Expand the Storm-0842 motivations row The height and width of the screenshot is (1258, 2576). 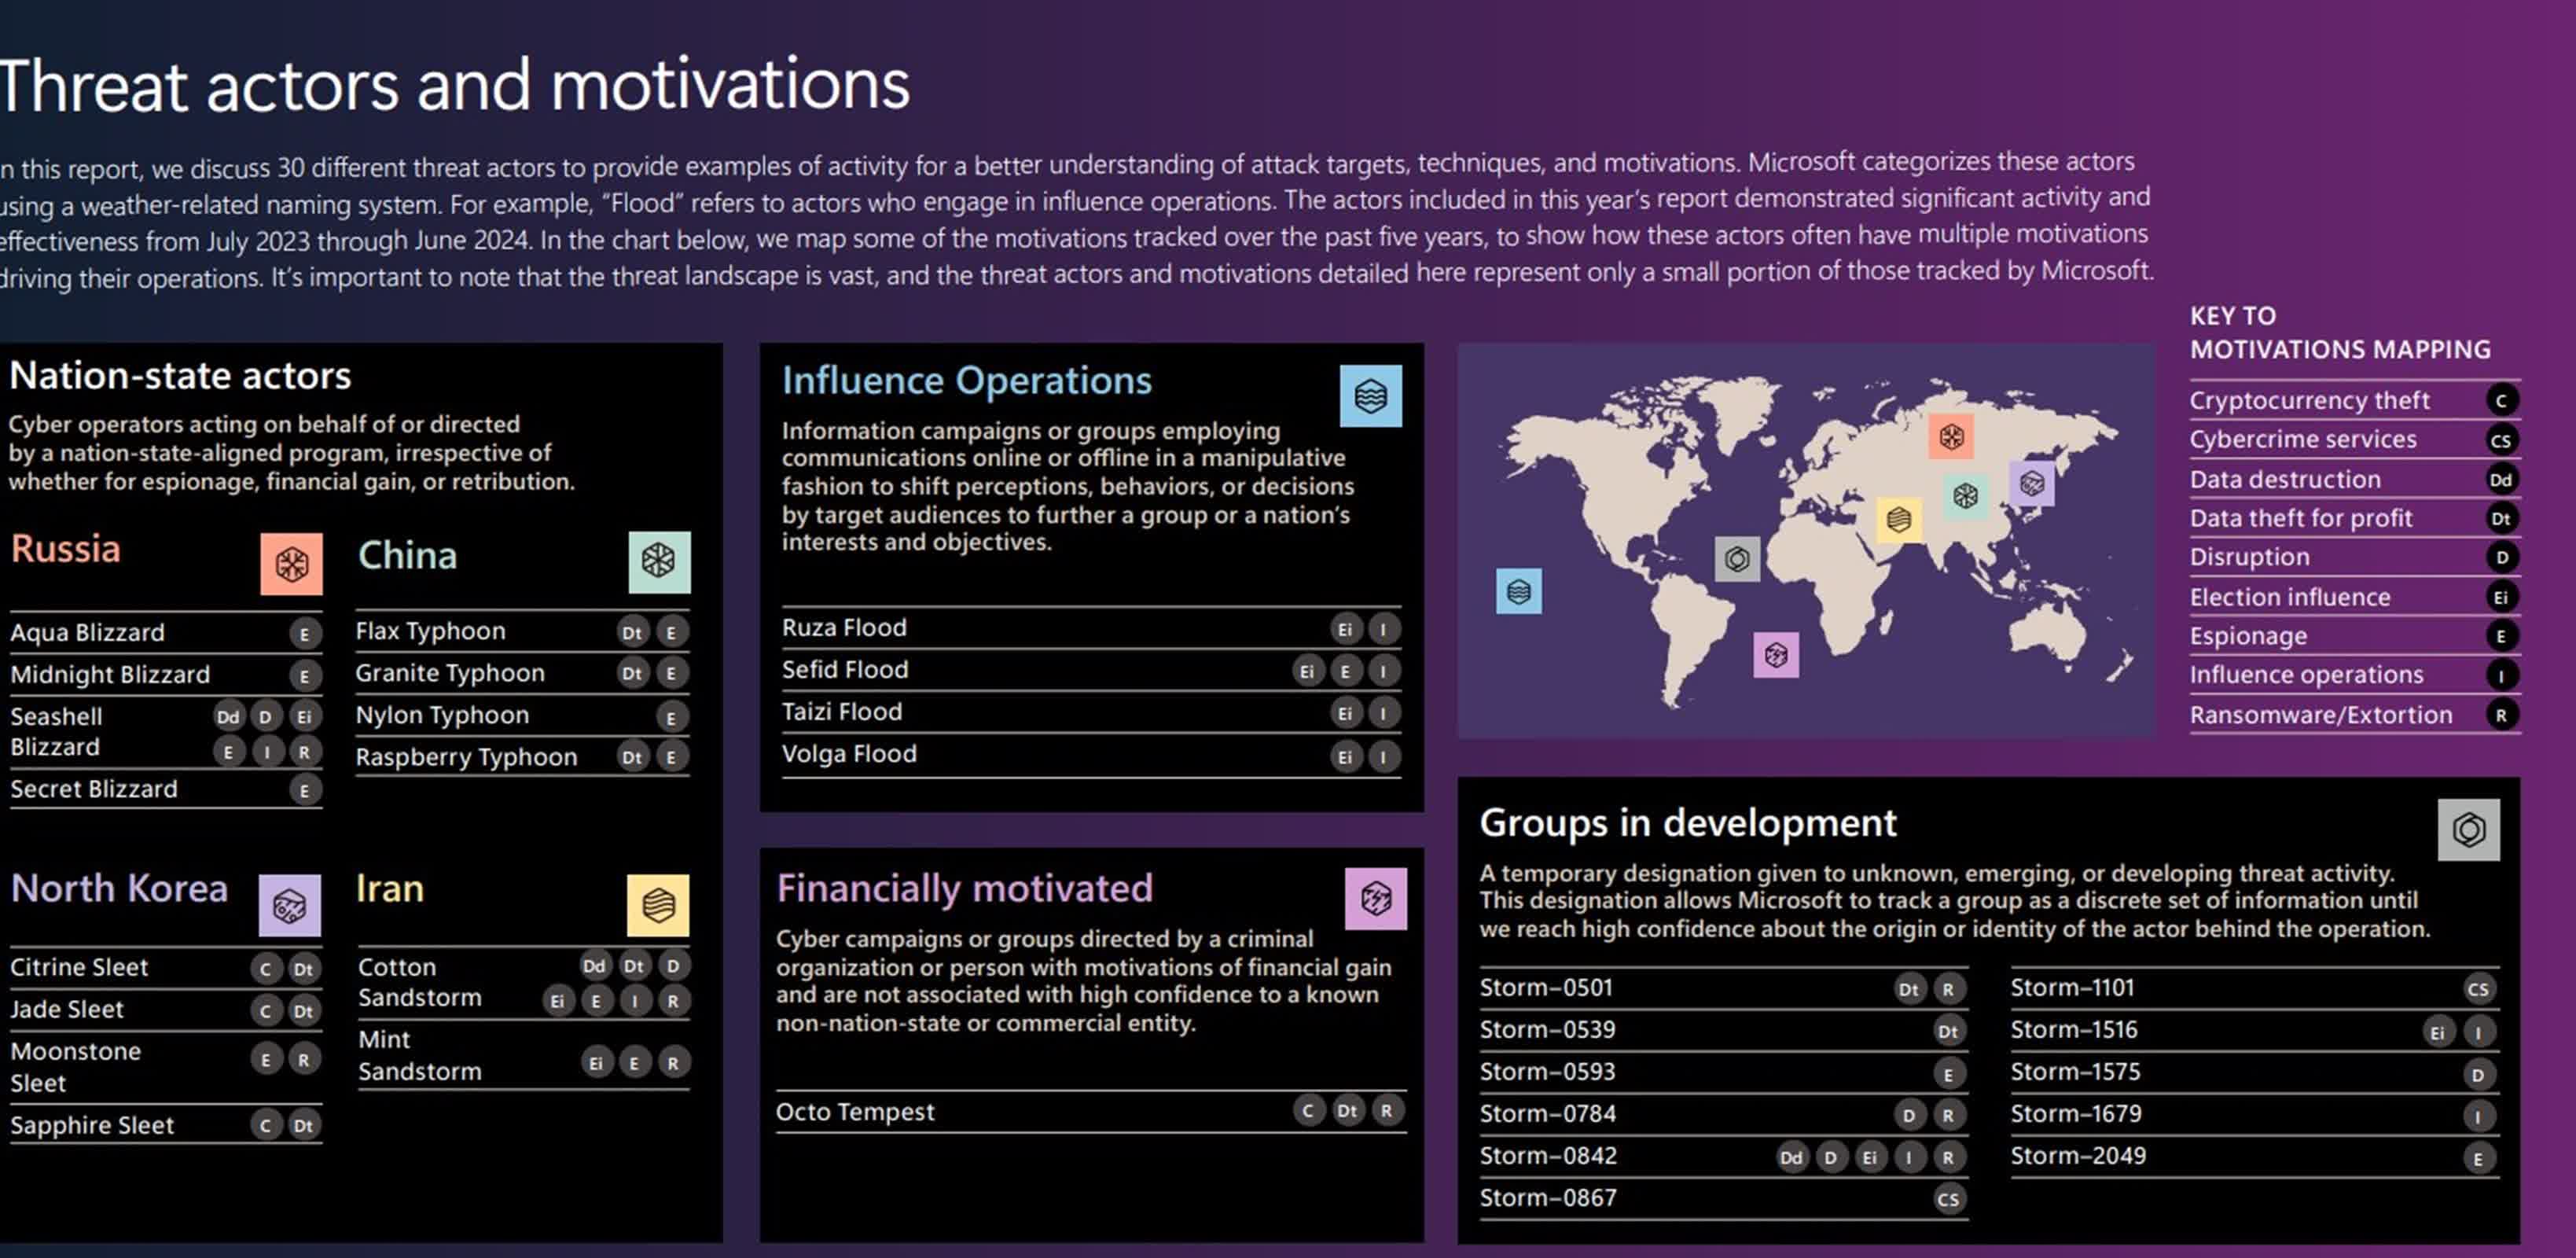coord(1549,1156)
